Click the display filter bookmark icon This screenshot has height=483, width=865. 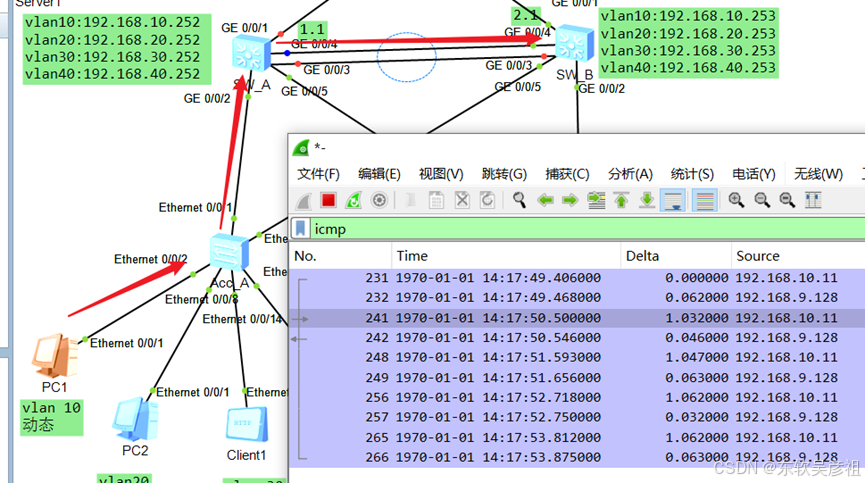(x=300, y=228)
